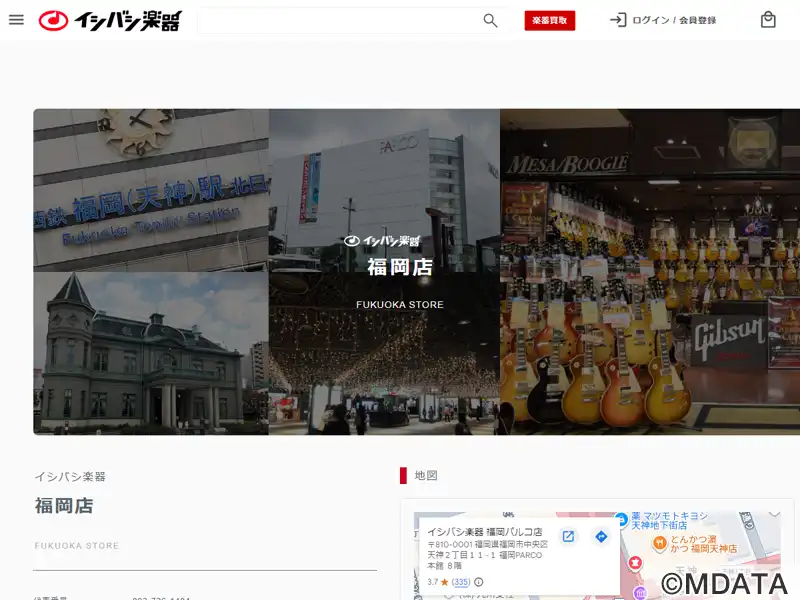Click the guitar wall Gibson photo
Image resolution: width=800 pixels, height=600 pixels.
coord(649,272)
